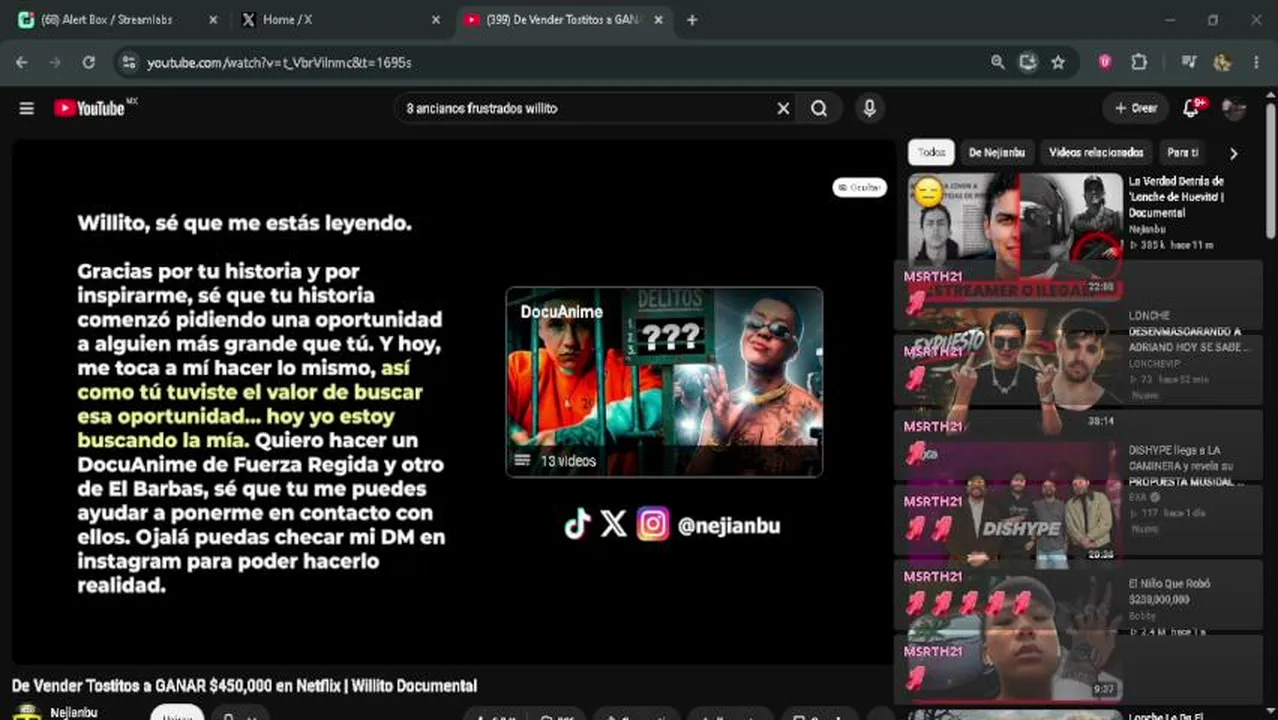The height and width of the screenshot is (720, 1278).
Task: Click the install app icon in address bar
Action: [1027, 62]
